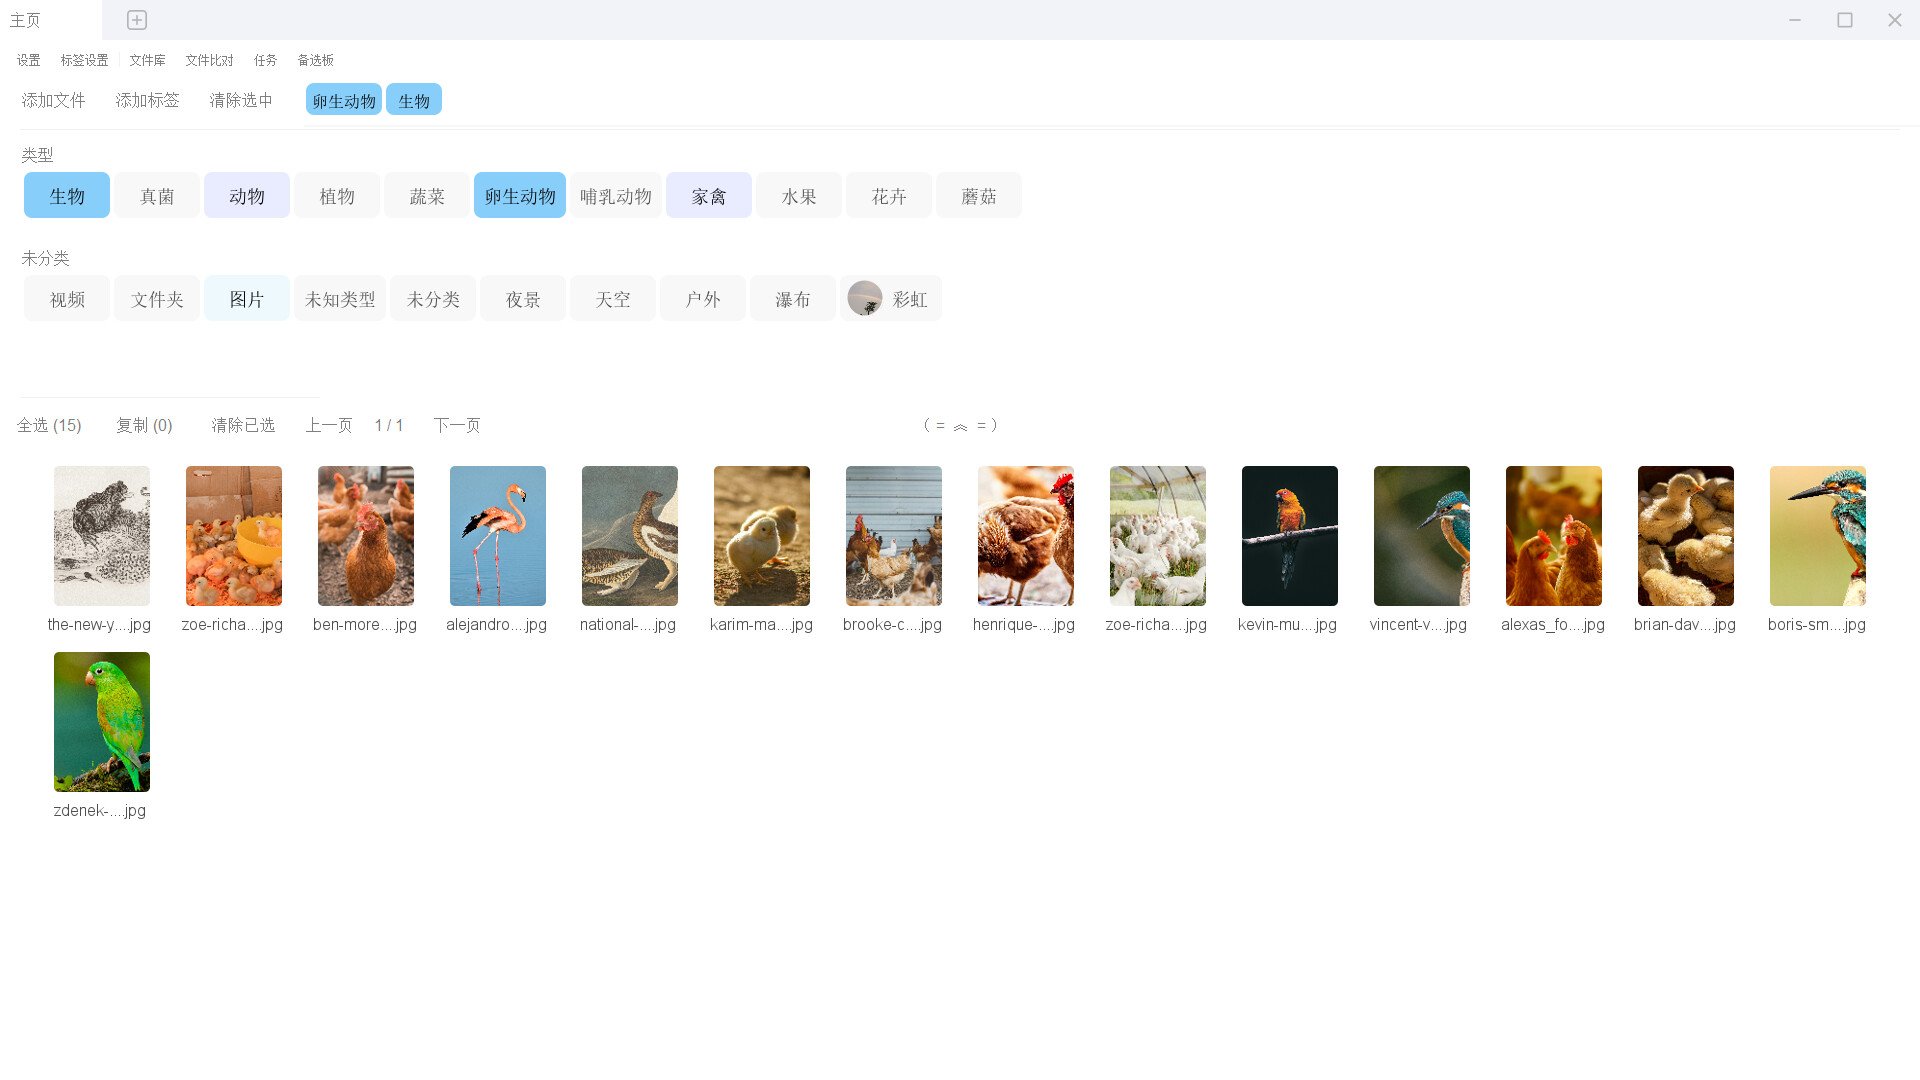Viewport: 1920px width, 1080px height.
Task: Click the wavy similarity sort icon
Action: coord(962,425)
